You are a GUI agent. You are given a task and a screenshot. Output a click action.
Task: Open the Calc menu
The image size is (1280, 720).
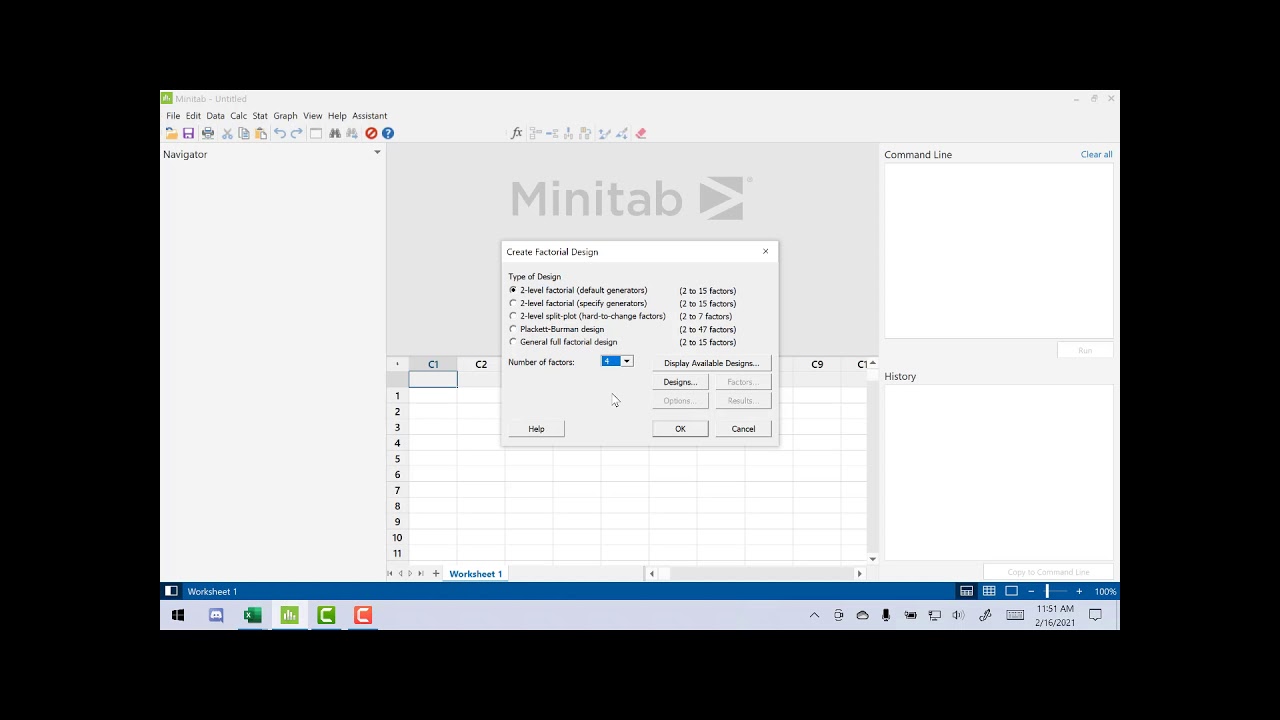coord(238,116)
